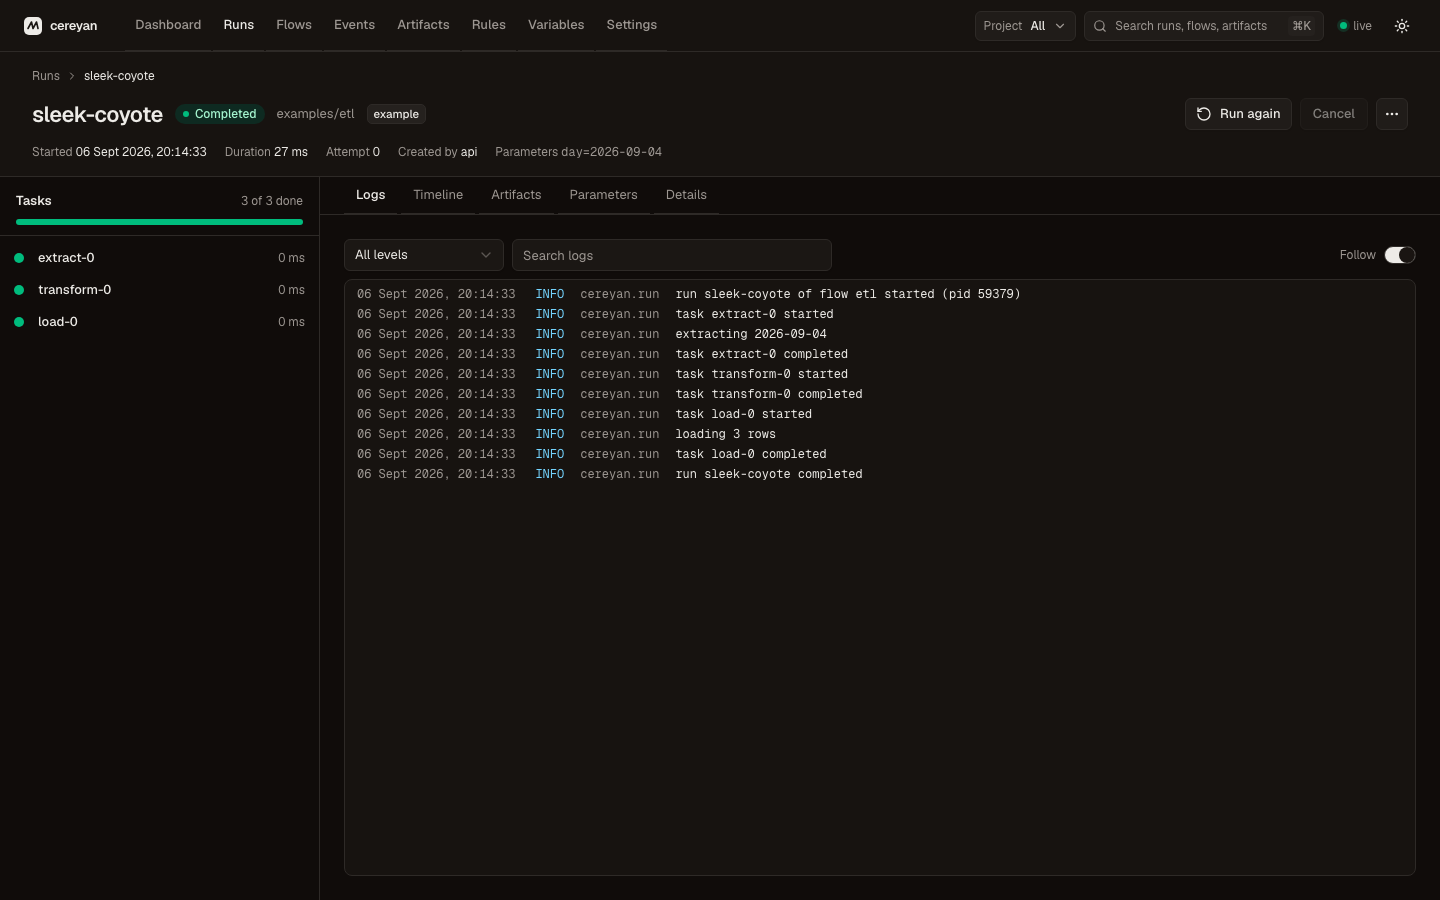Select the transform-0 task row
1440x900 pixels.
point(159,290)
